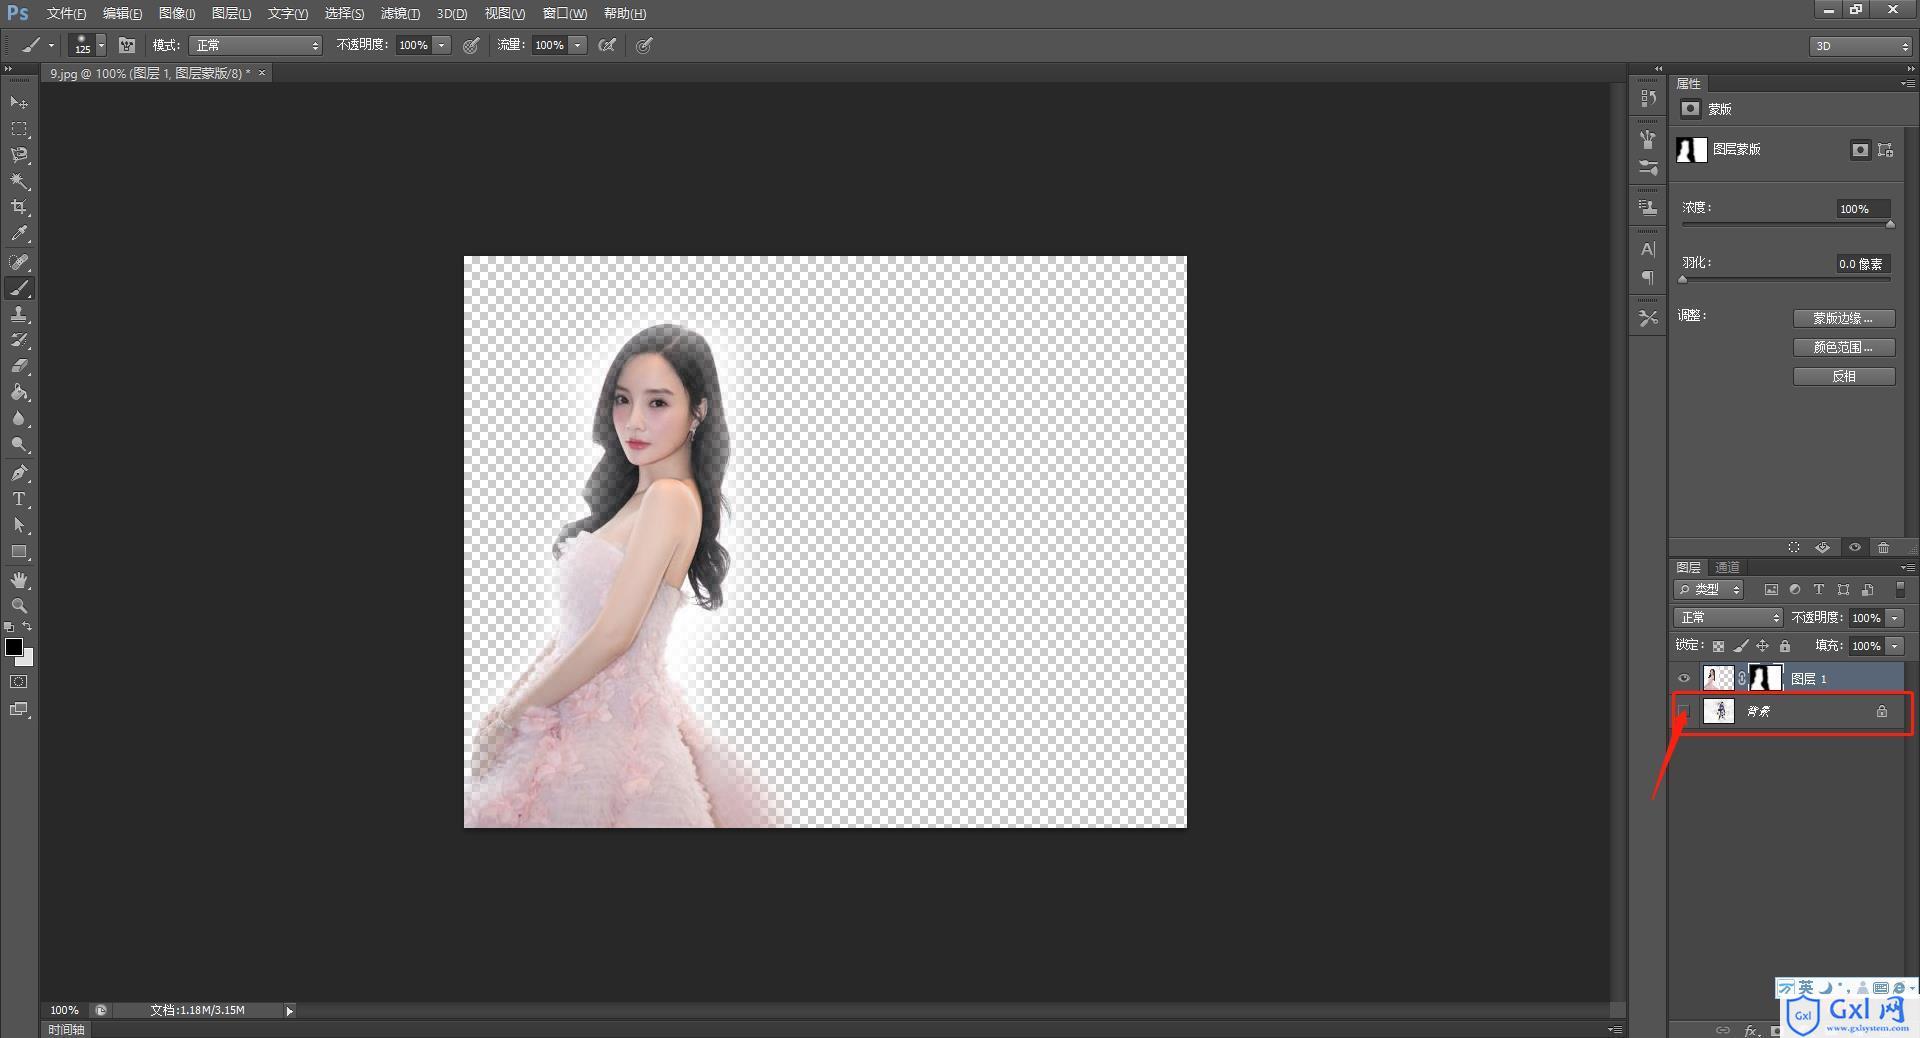The image size is (1920, 1038).
Task: Turn layer filtering switch on or off
Action: click(1901, 590)
